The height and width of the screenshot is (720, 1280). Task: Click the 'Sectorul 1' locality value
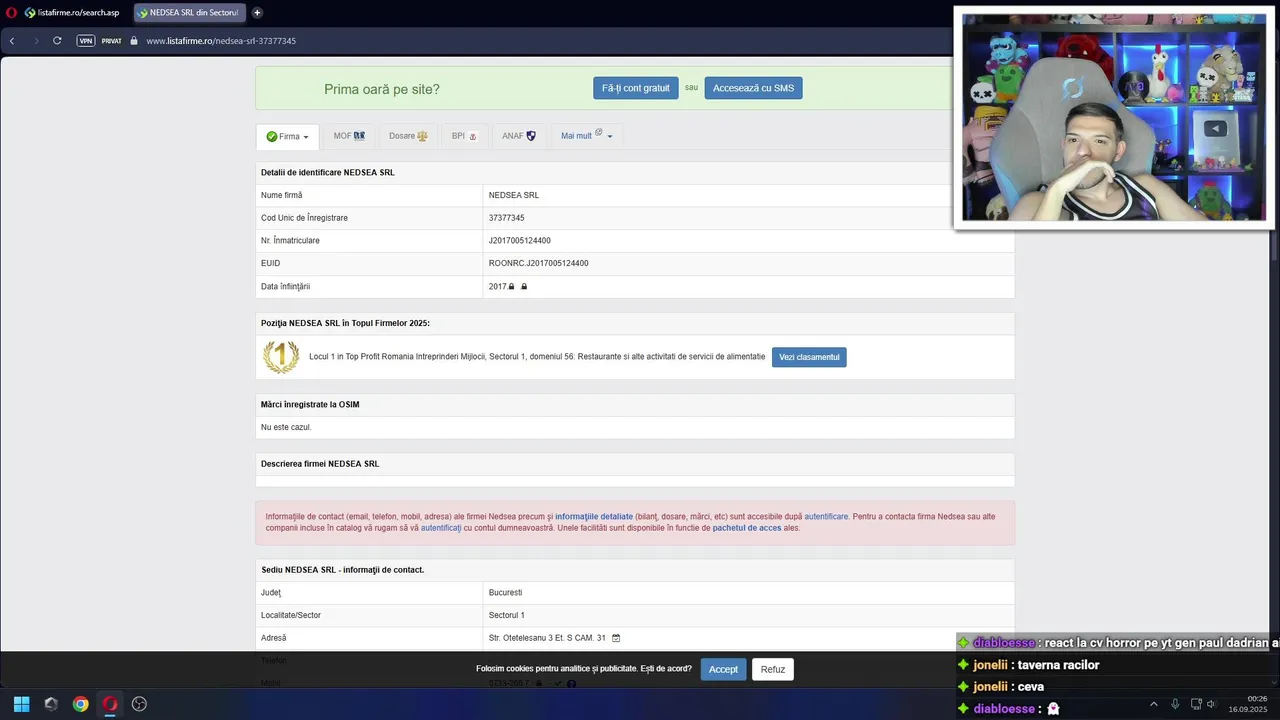506,616
